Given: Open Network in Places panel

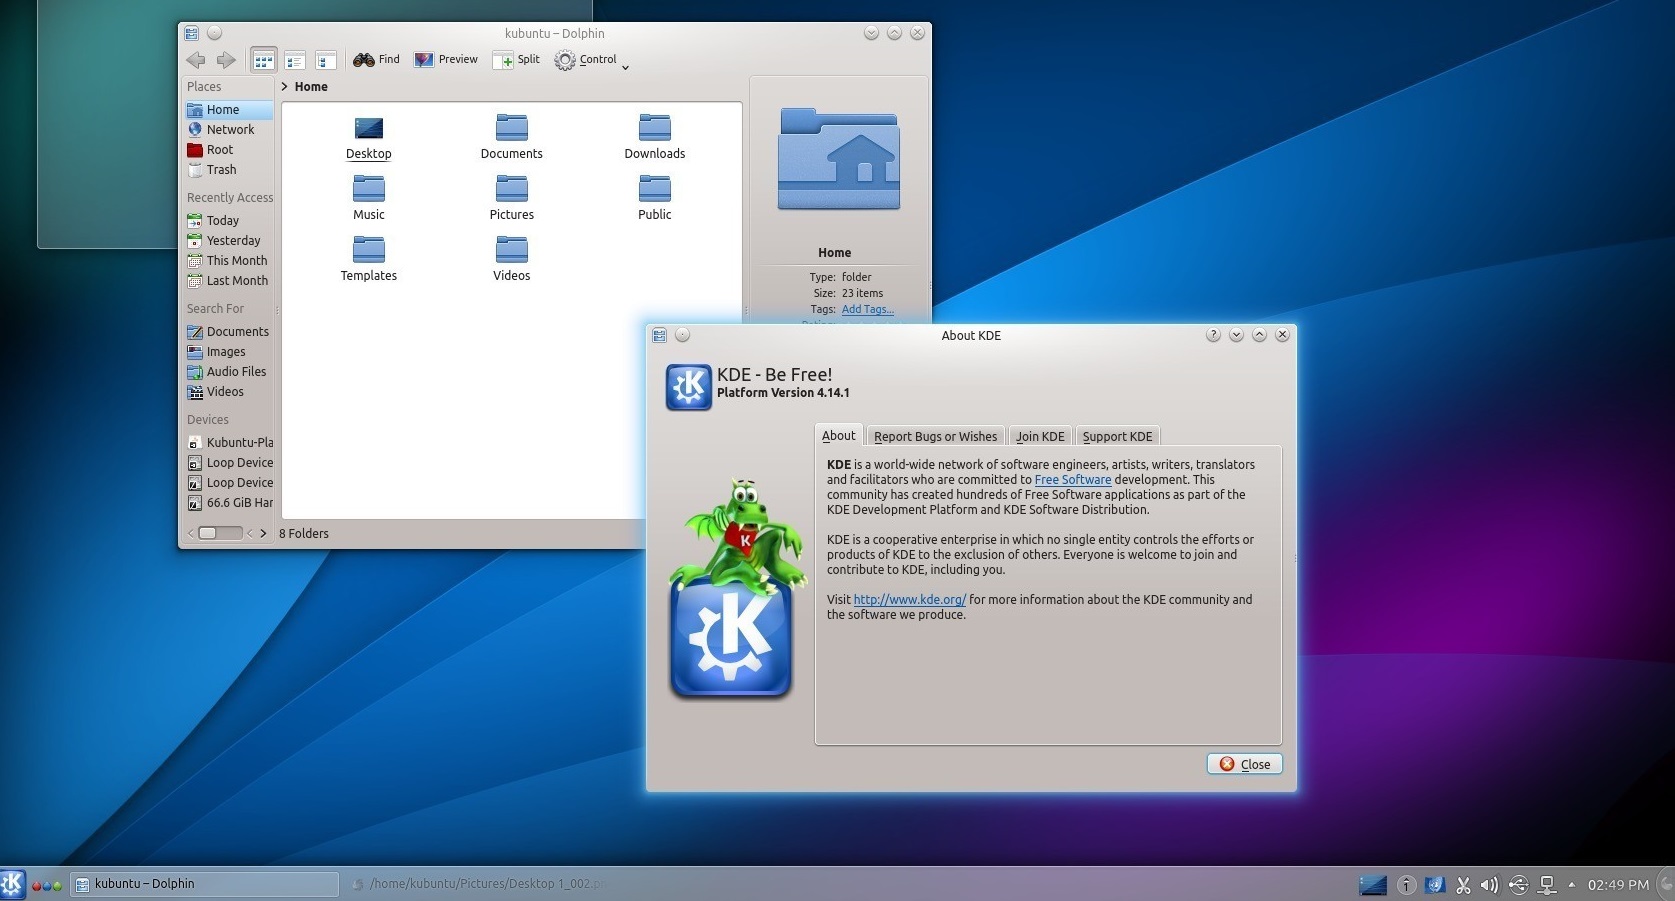Looking at the screenshot, I should (229, 130).
